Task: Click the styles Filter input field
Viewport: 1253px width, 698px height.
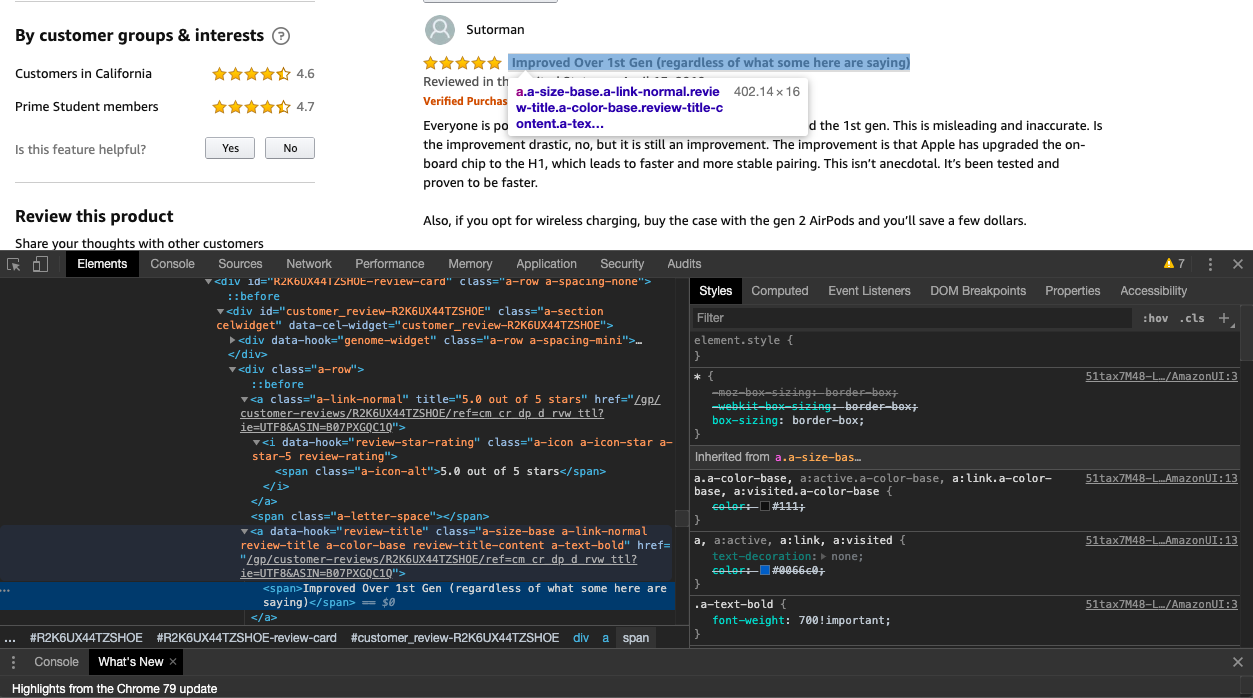Action: 910,318
